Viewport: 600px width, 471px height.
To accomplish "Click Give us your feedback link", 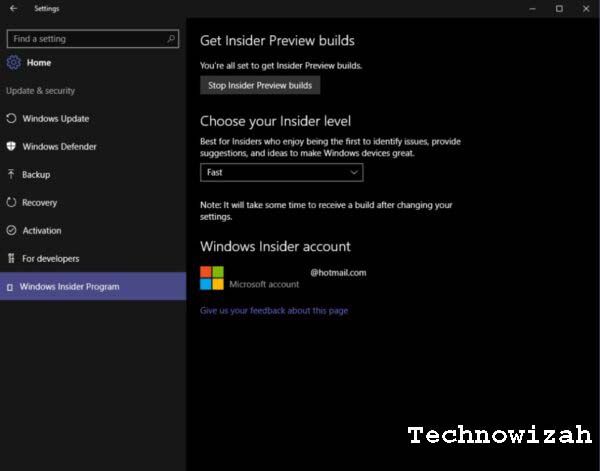I will click(274, 310).
